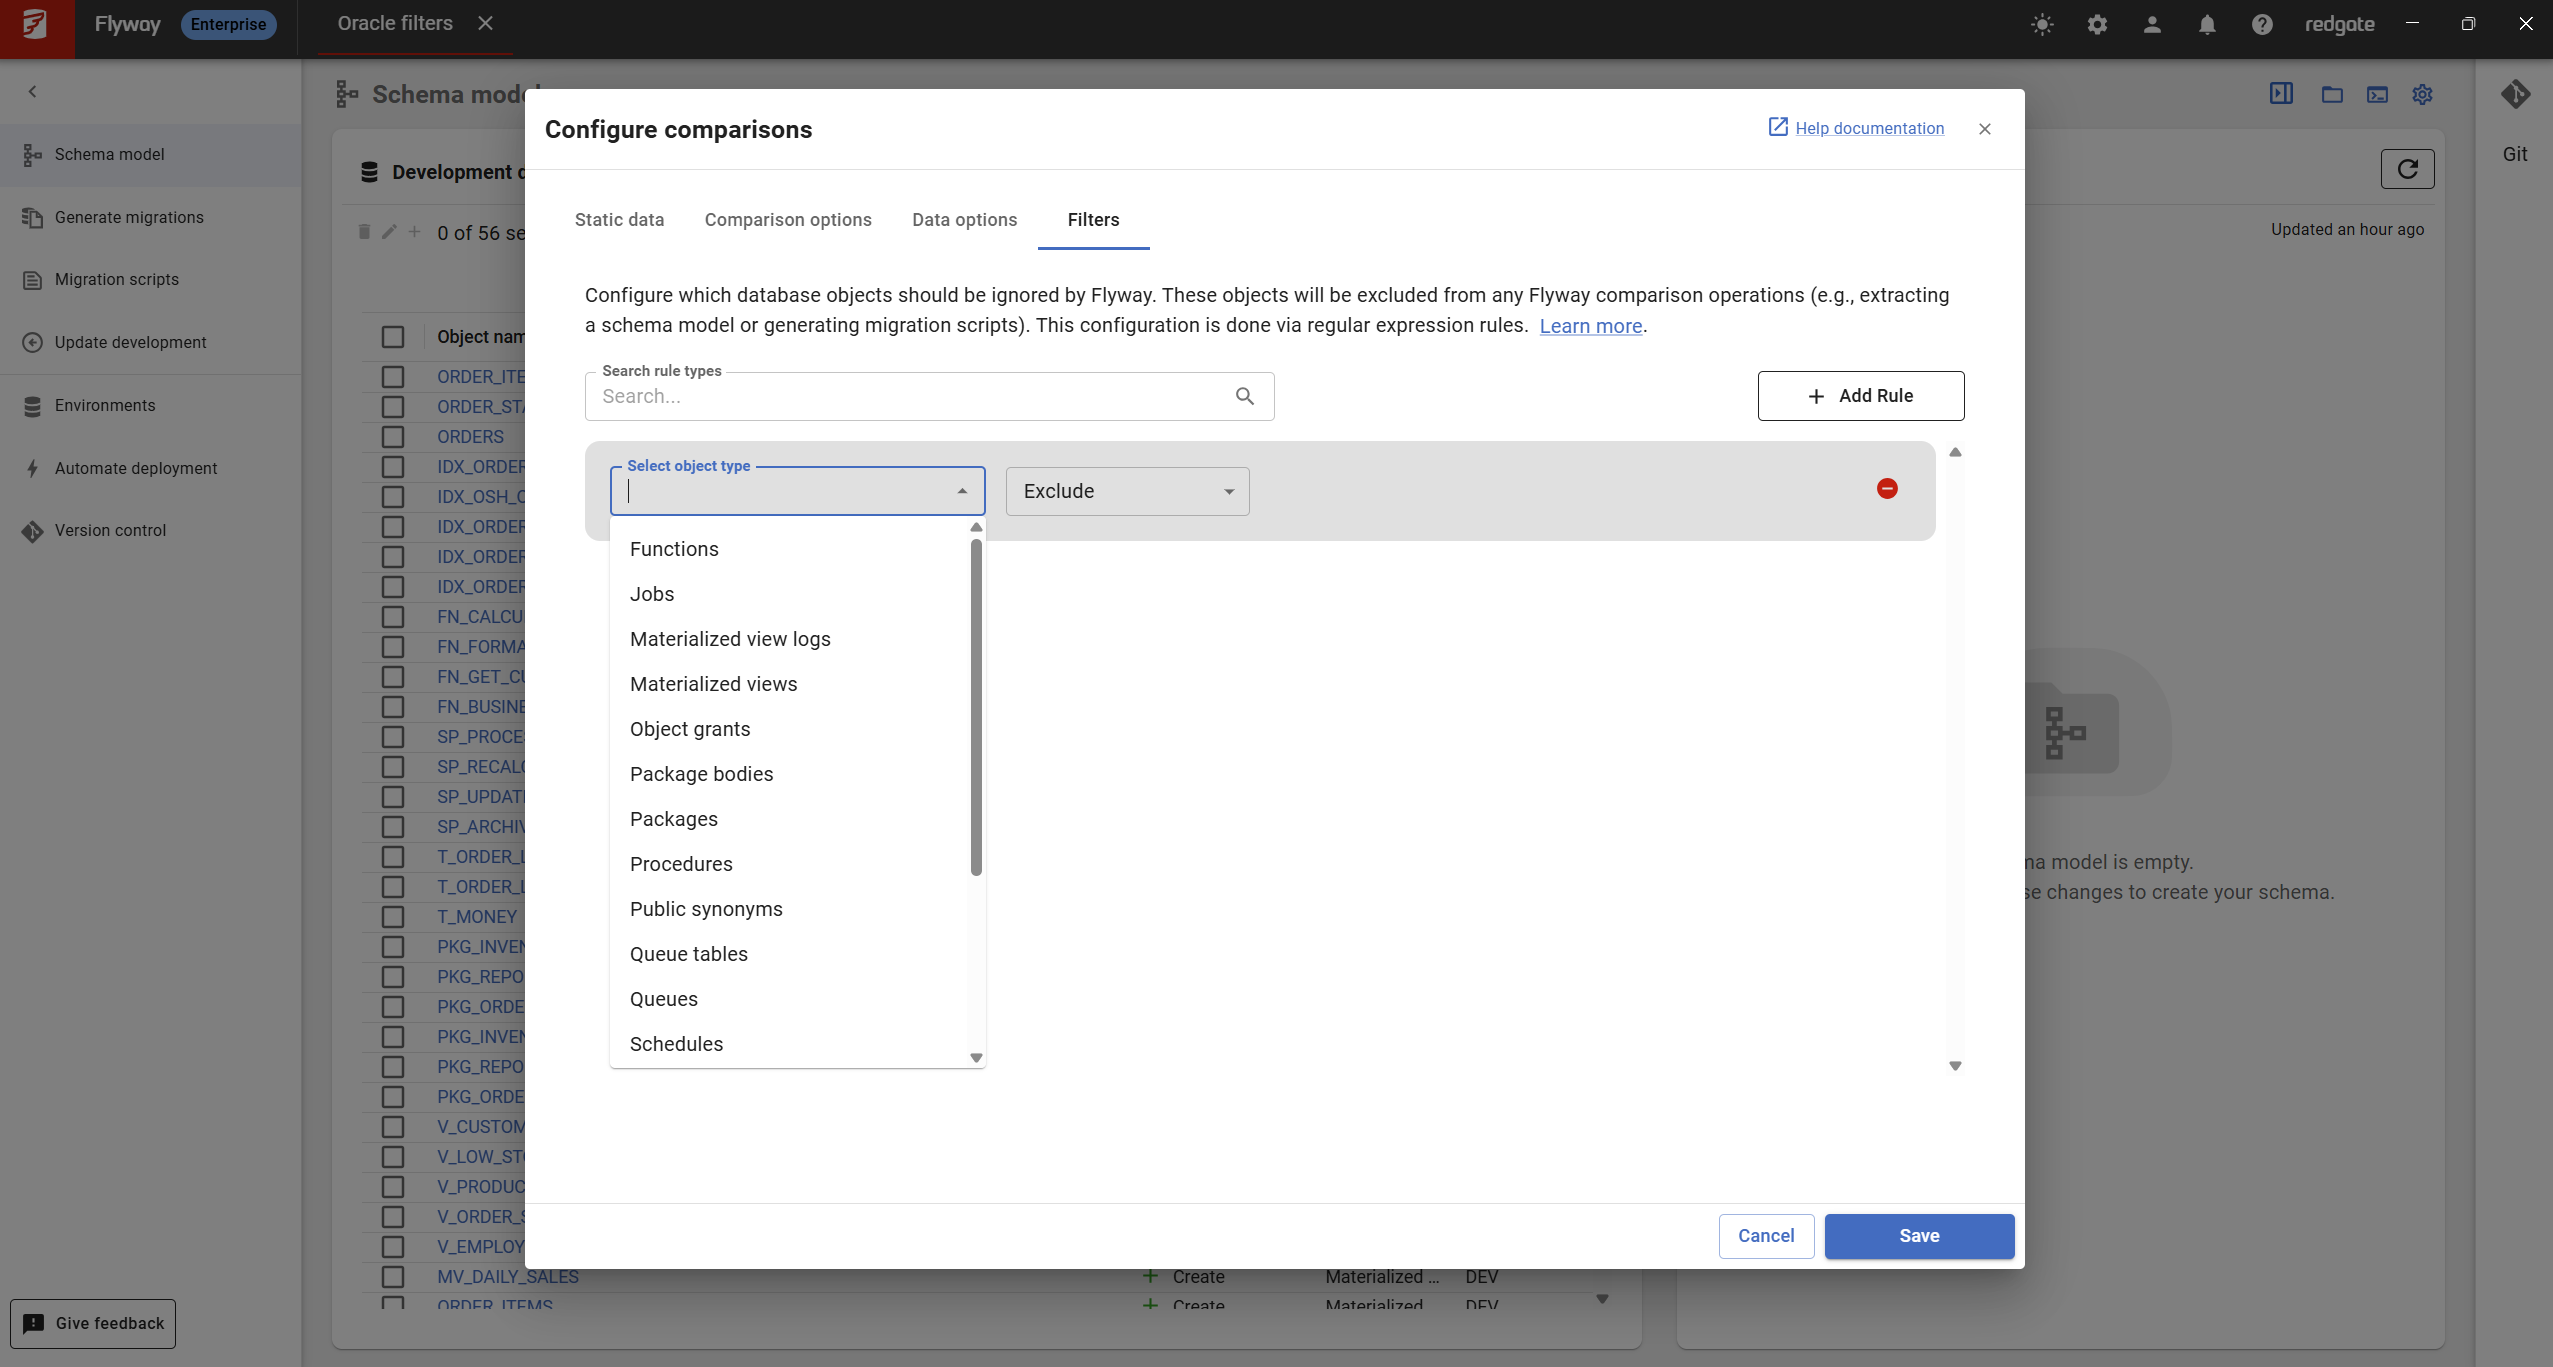Open the Learn more link
Screen dimensions: 2553x1367
(1590, 326)
